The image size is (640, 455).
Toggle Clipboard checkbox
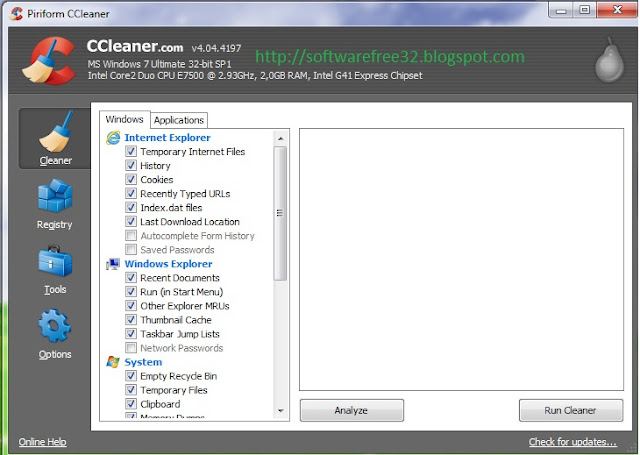click(x=131, y=404)
